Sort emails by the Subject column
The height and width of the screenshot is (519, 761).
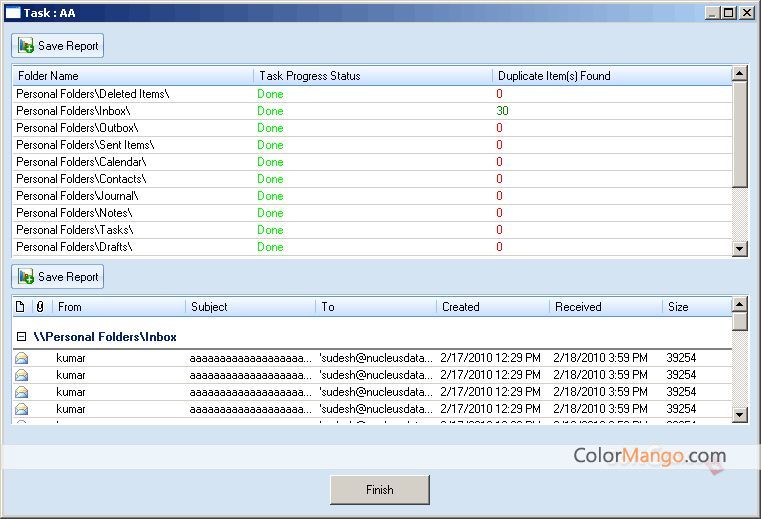click(250, 307)
